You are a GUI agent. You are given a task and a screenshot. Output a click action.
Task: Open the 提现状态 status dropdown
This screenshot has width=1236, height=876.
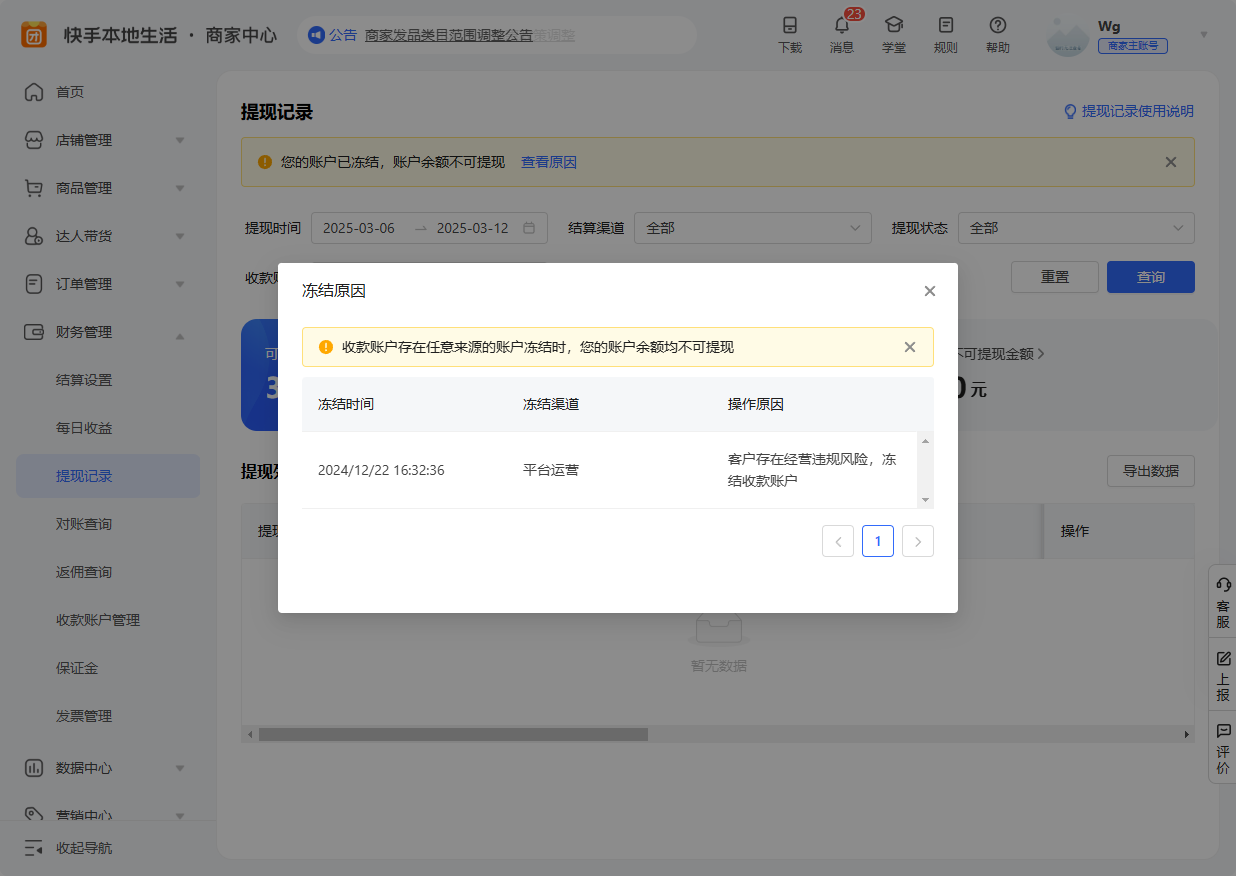click(1076, 228)
